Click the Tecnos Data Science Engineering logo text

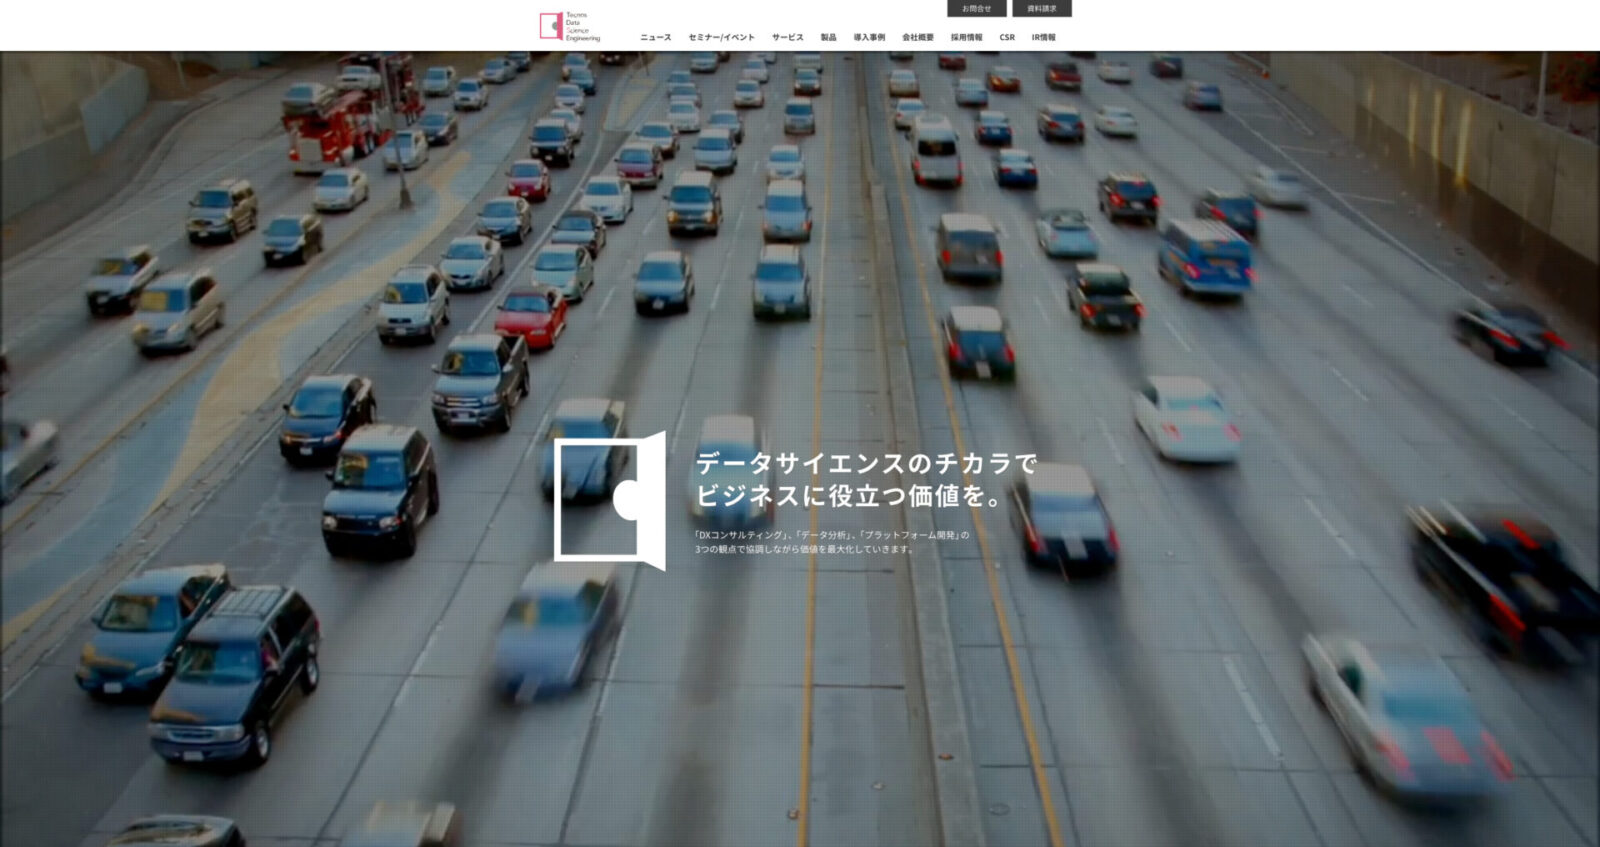pyautogui.click(x=583, y=27)
